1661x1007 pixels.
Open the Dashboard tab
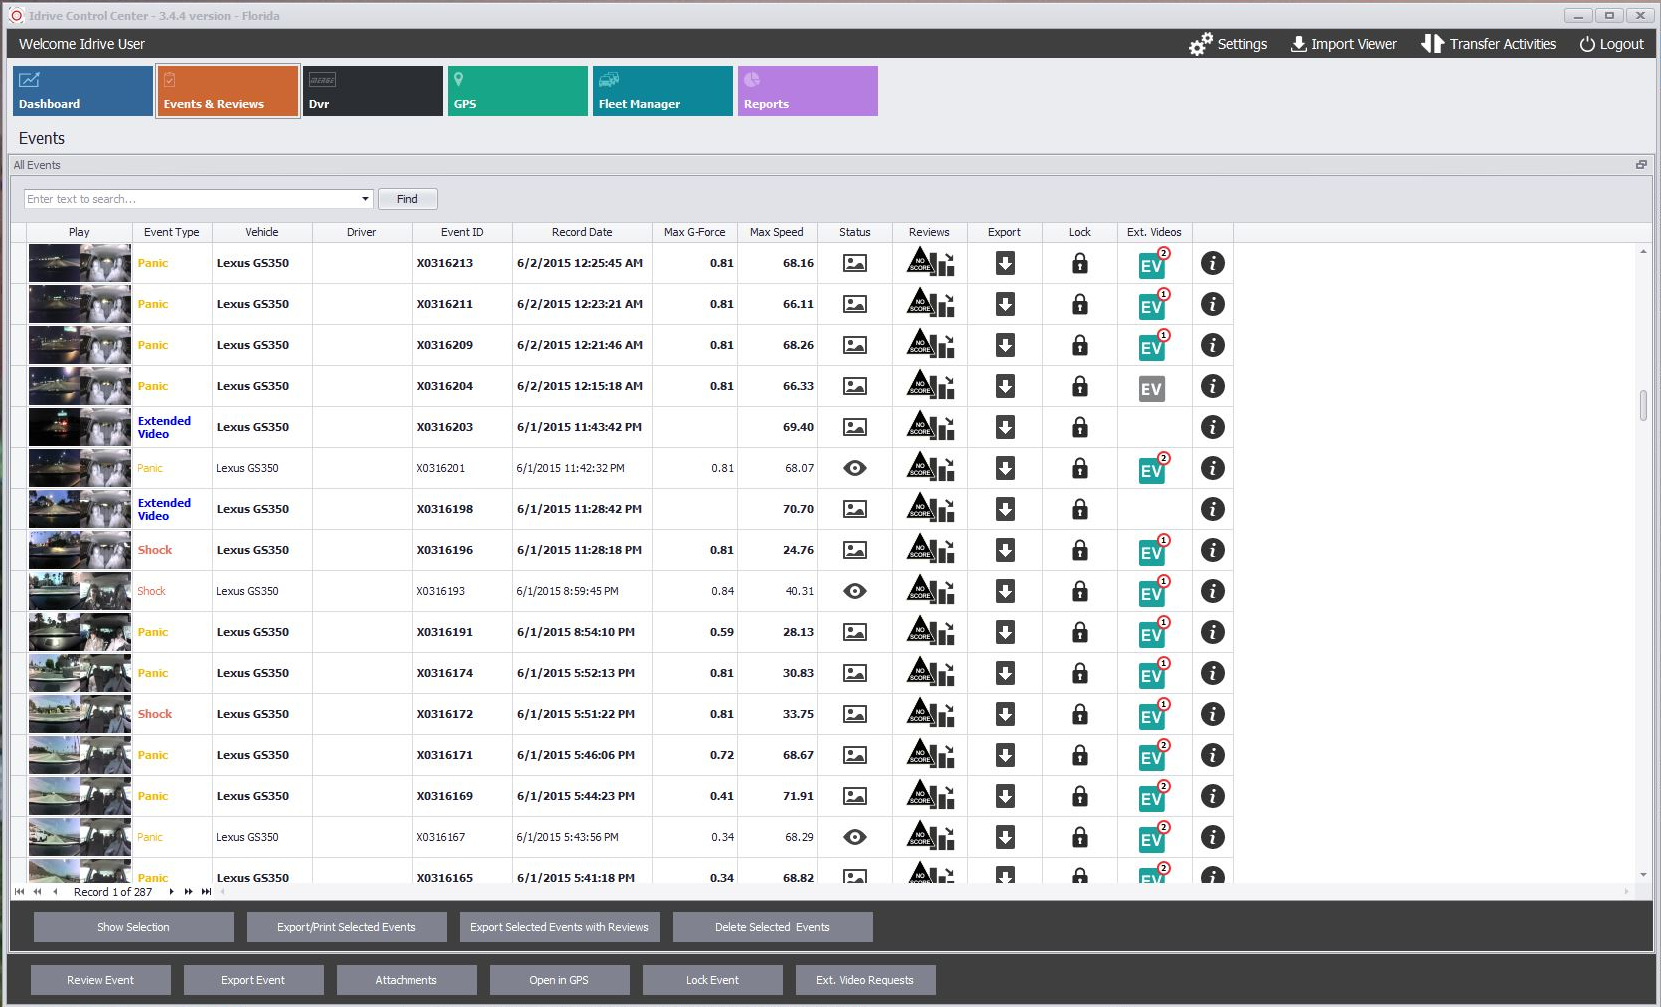pos(83,91)
